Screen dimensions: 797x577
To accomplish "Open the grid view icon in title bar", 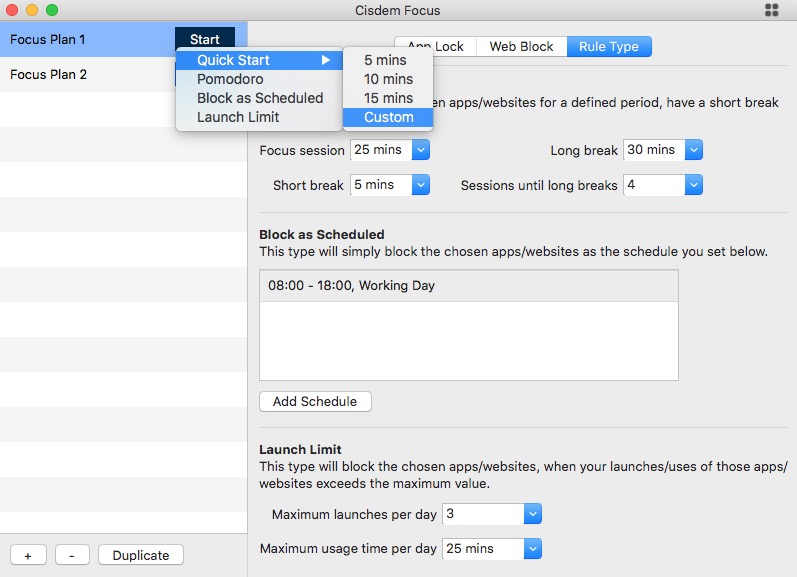I will tap(771, 10).
